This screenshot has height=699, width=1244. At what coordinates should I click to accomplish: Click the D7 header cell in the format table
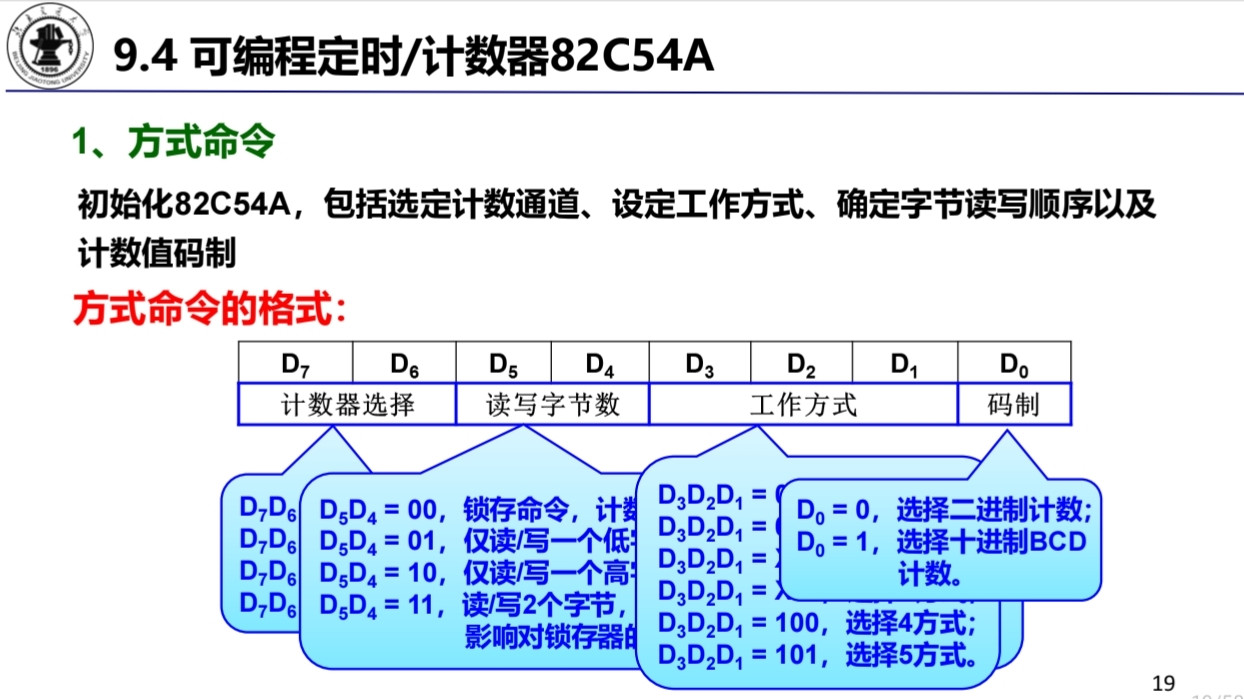coord(296,362)
